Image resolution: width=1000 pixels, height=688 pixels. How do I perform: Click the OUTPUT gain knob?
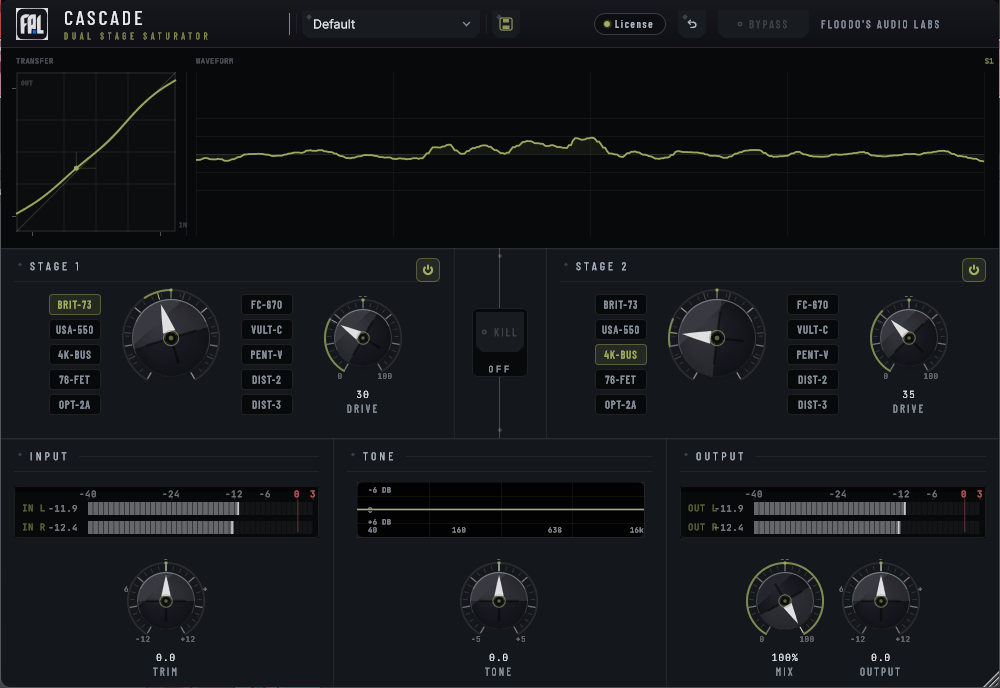pyautogui.click(x=881, y=601)
